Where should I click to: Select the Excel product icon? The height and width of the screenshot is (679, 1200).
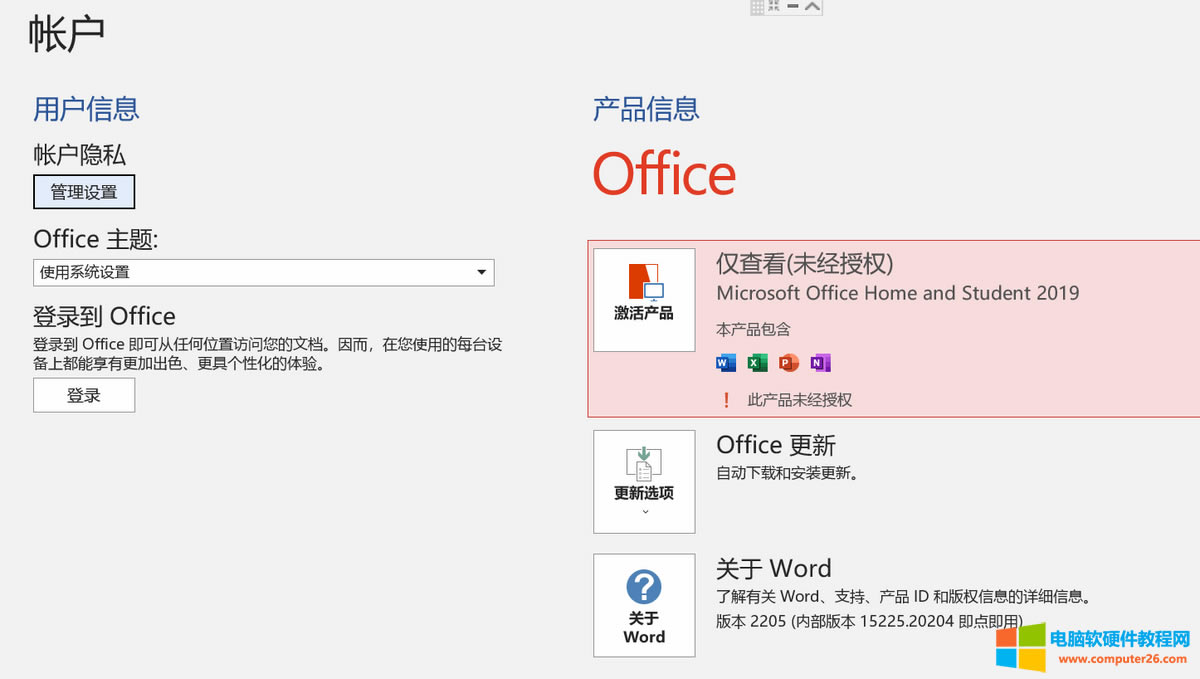coord(756,362)
